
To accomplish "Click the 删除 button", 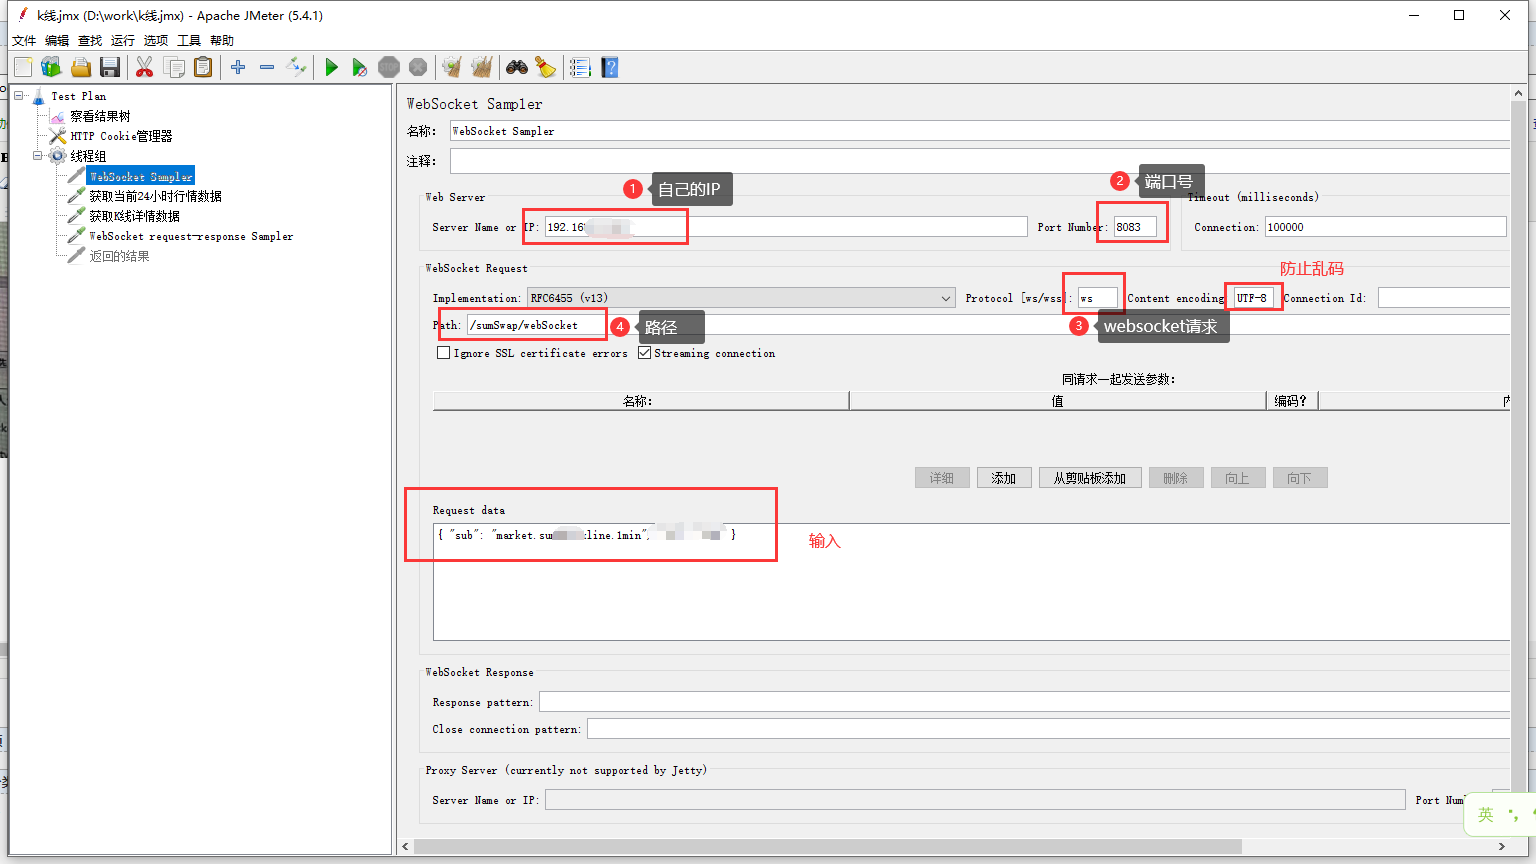I will (x=1176, y=478).
